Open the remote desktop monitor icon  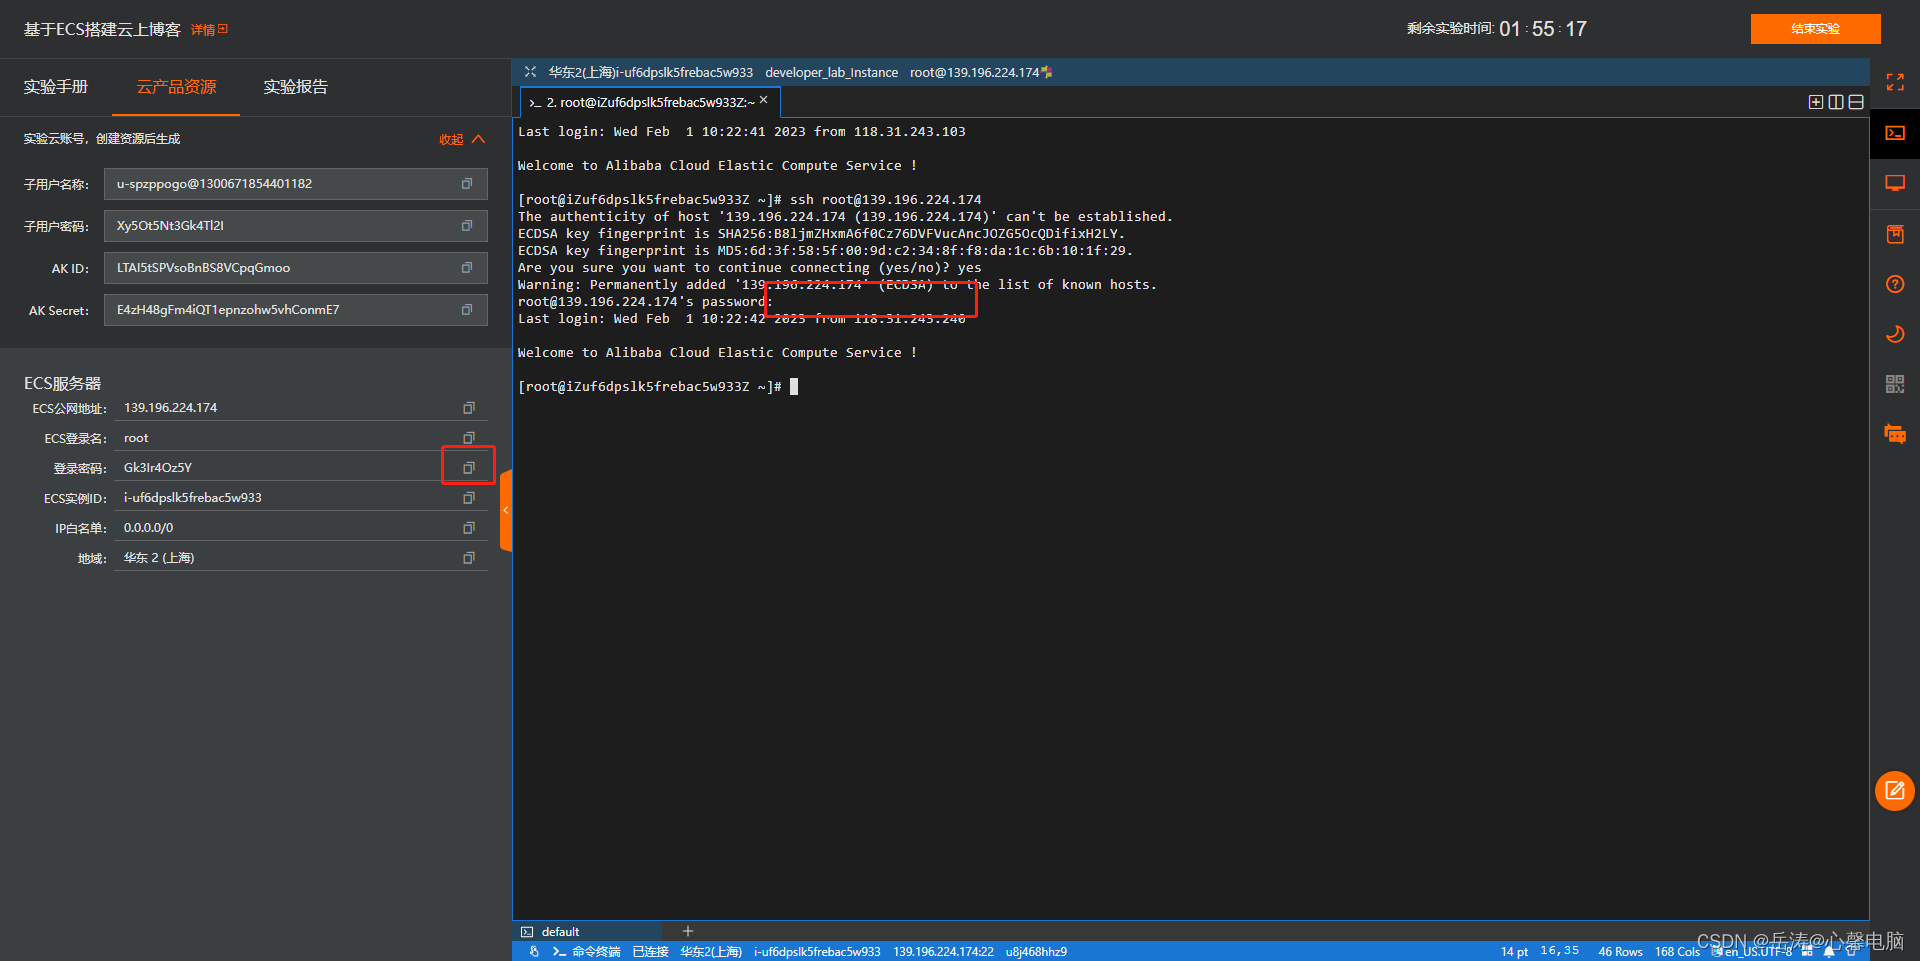coord(1895,183)
